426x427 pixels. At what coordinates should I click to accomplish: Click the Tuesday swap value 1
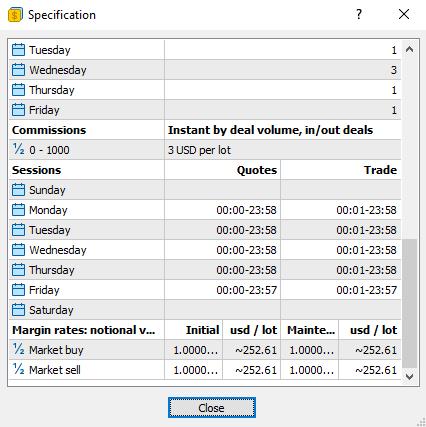tap(394, 50)
